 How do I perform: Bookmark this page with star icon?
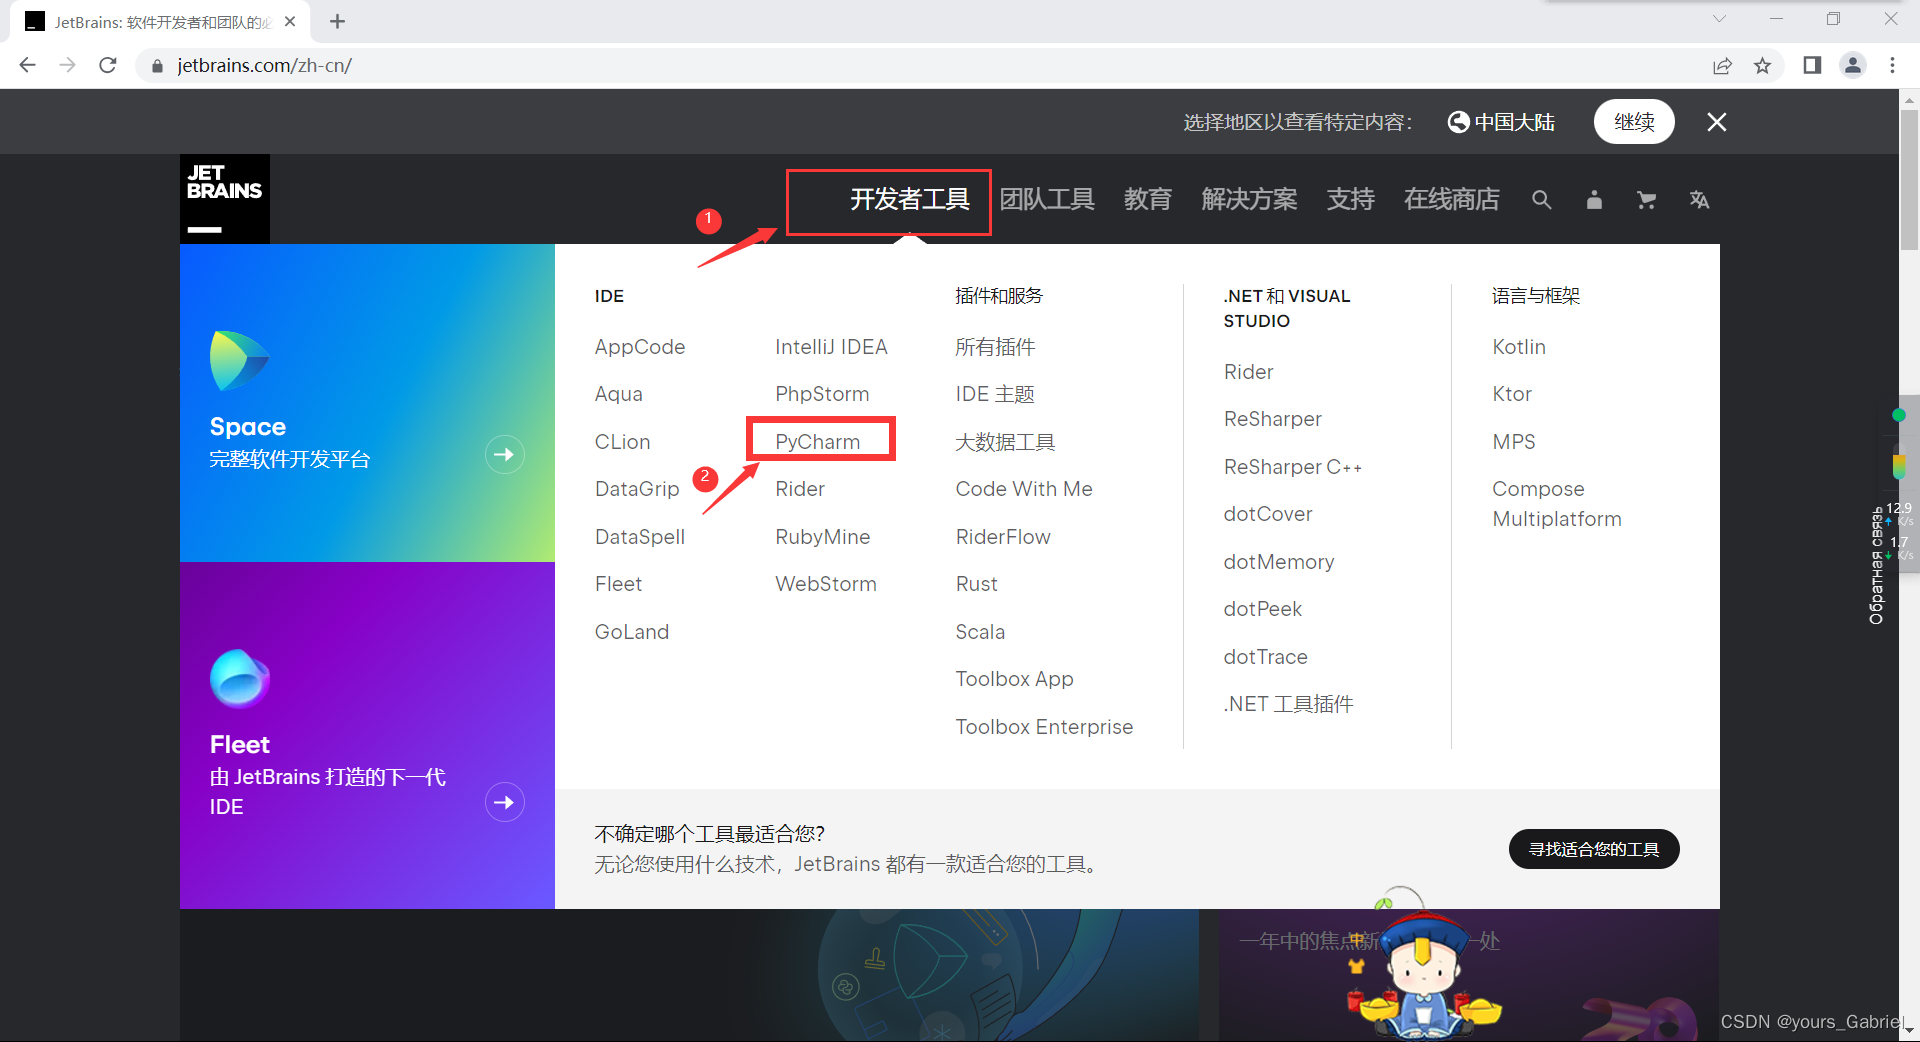pos(1762,65)
